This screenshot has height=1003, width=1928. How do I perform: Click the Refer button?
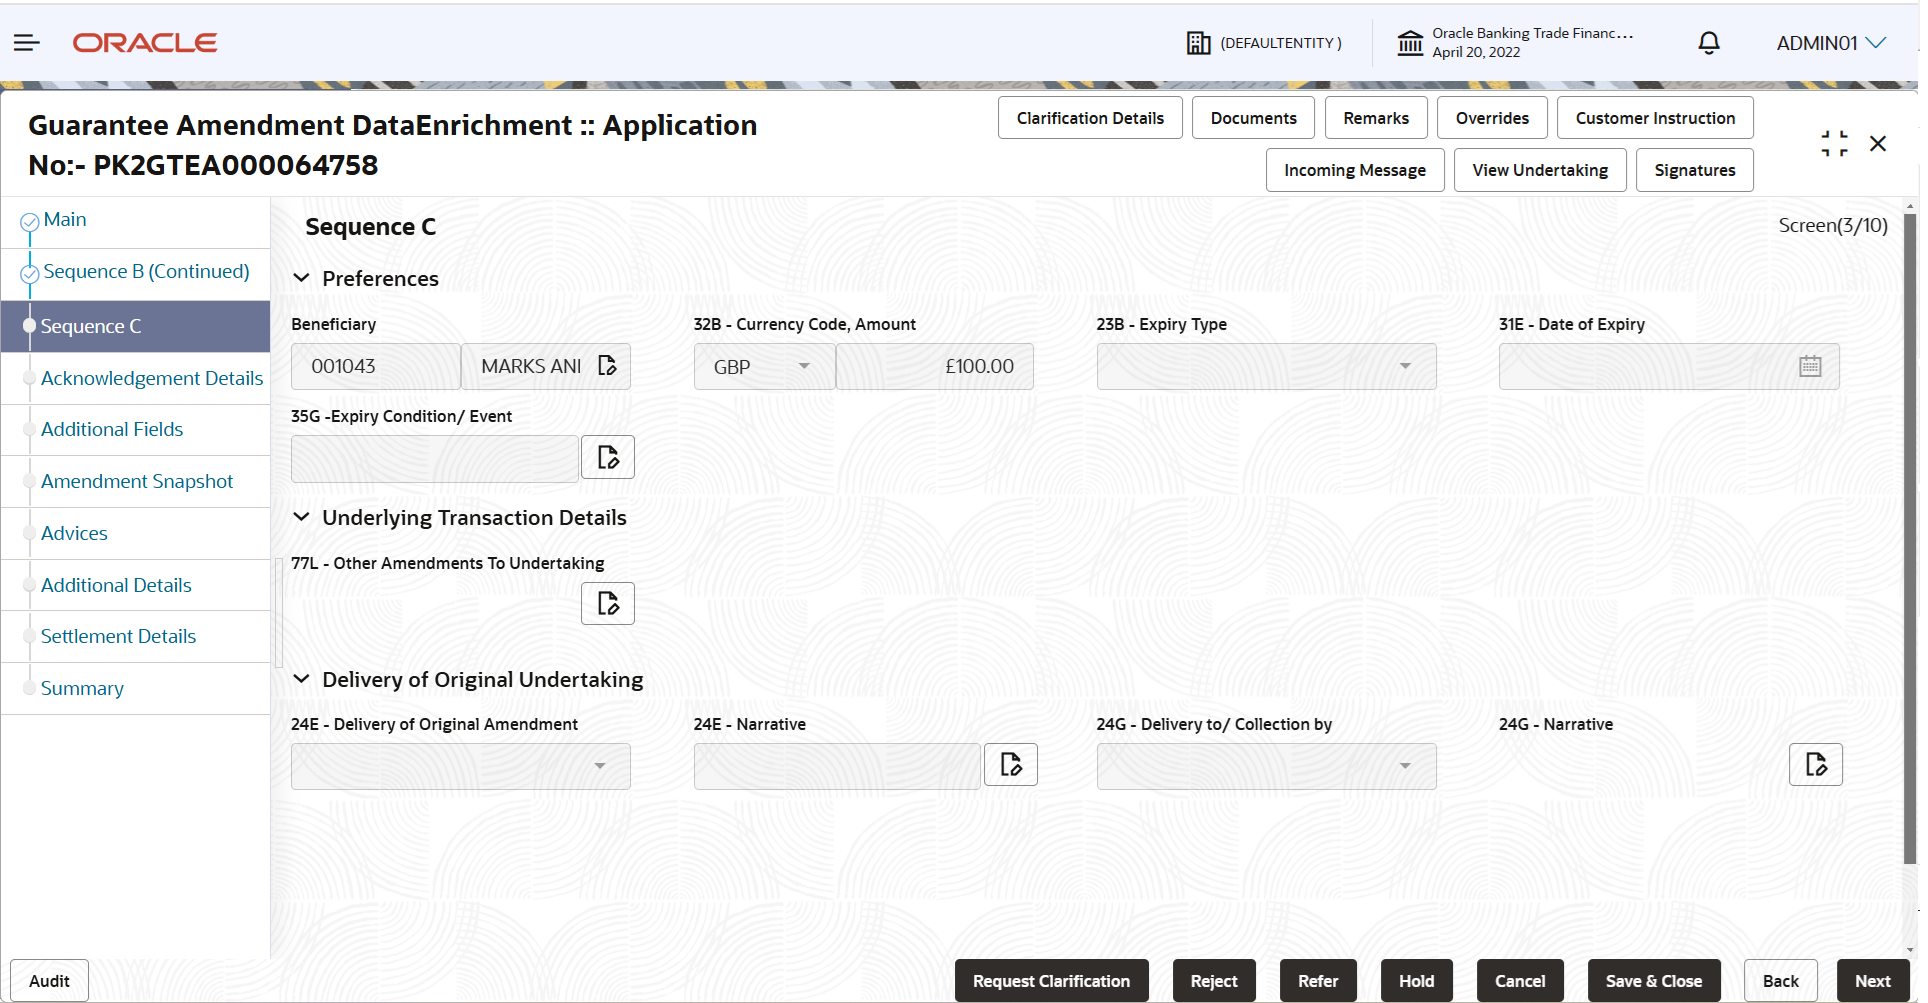click(1318, 981)
